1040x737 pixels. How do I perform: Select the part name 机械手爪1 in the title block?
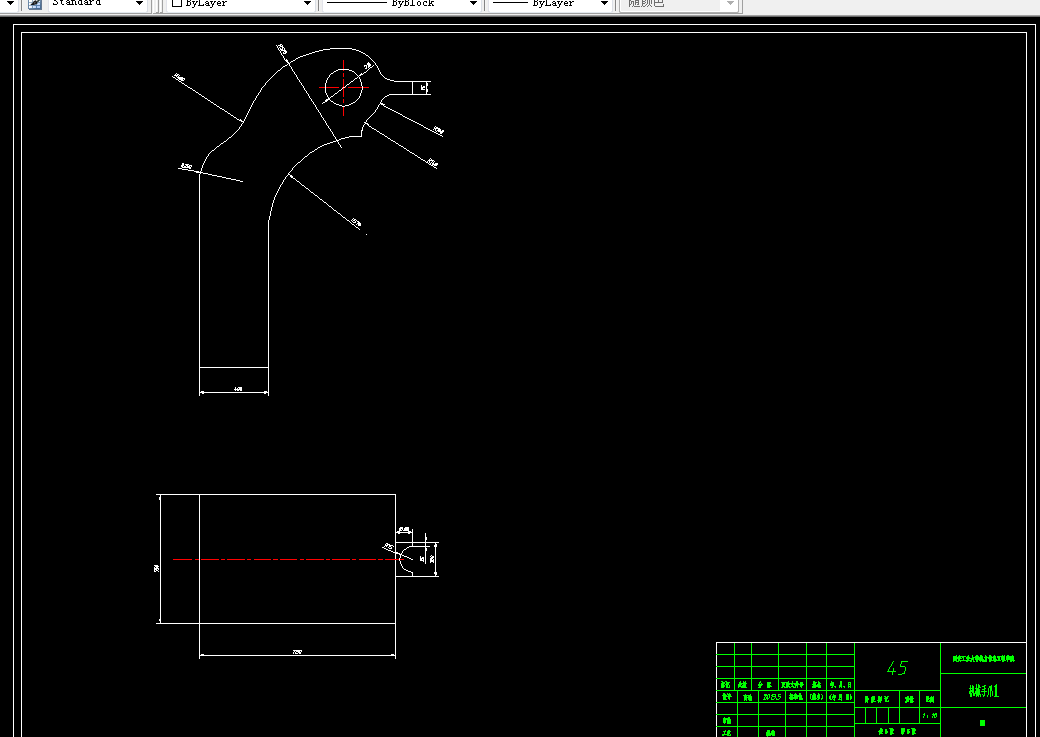984,691
